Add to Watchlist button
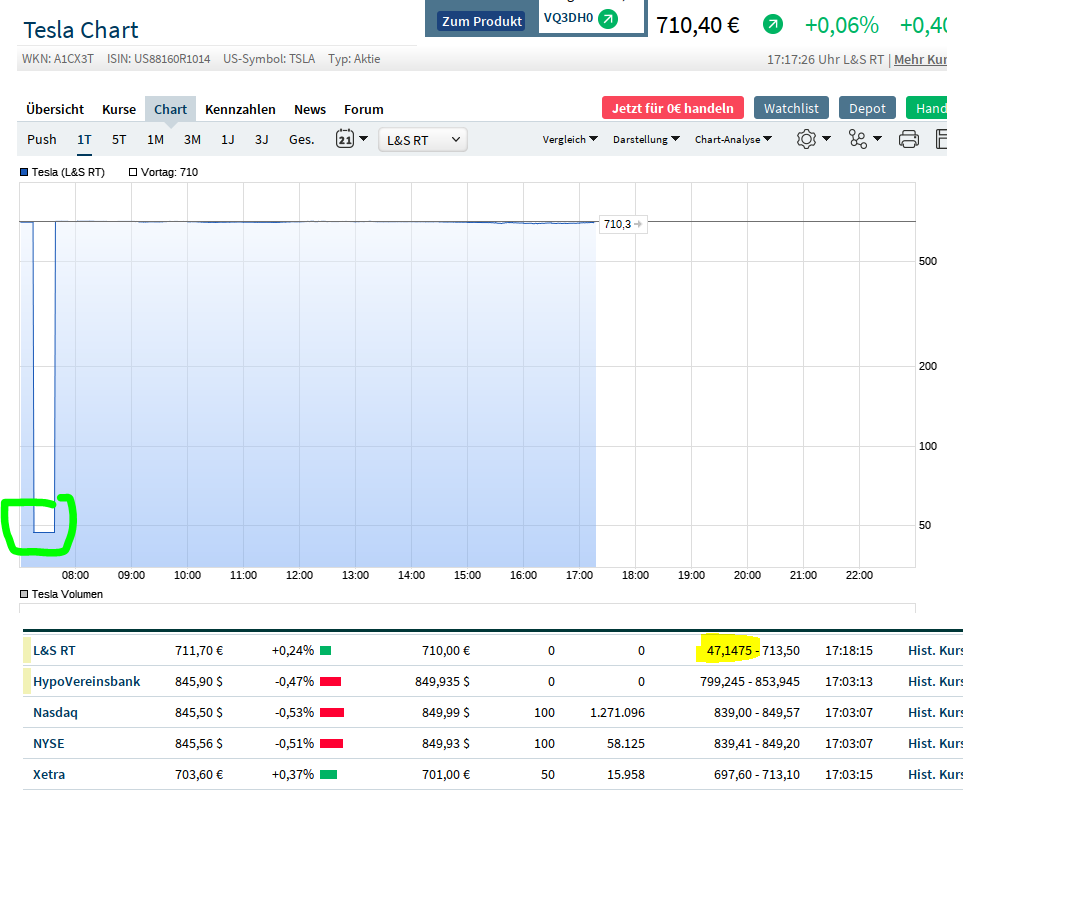The image size is (1070, 923). pyautogui.click(x=791, y=108)
